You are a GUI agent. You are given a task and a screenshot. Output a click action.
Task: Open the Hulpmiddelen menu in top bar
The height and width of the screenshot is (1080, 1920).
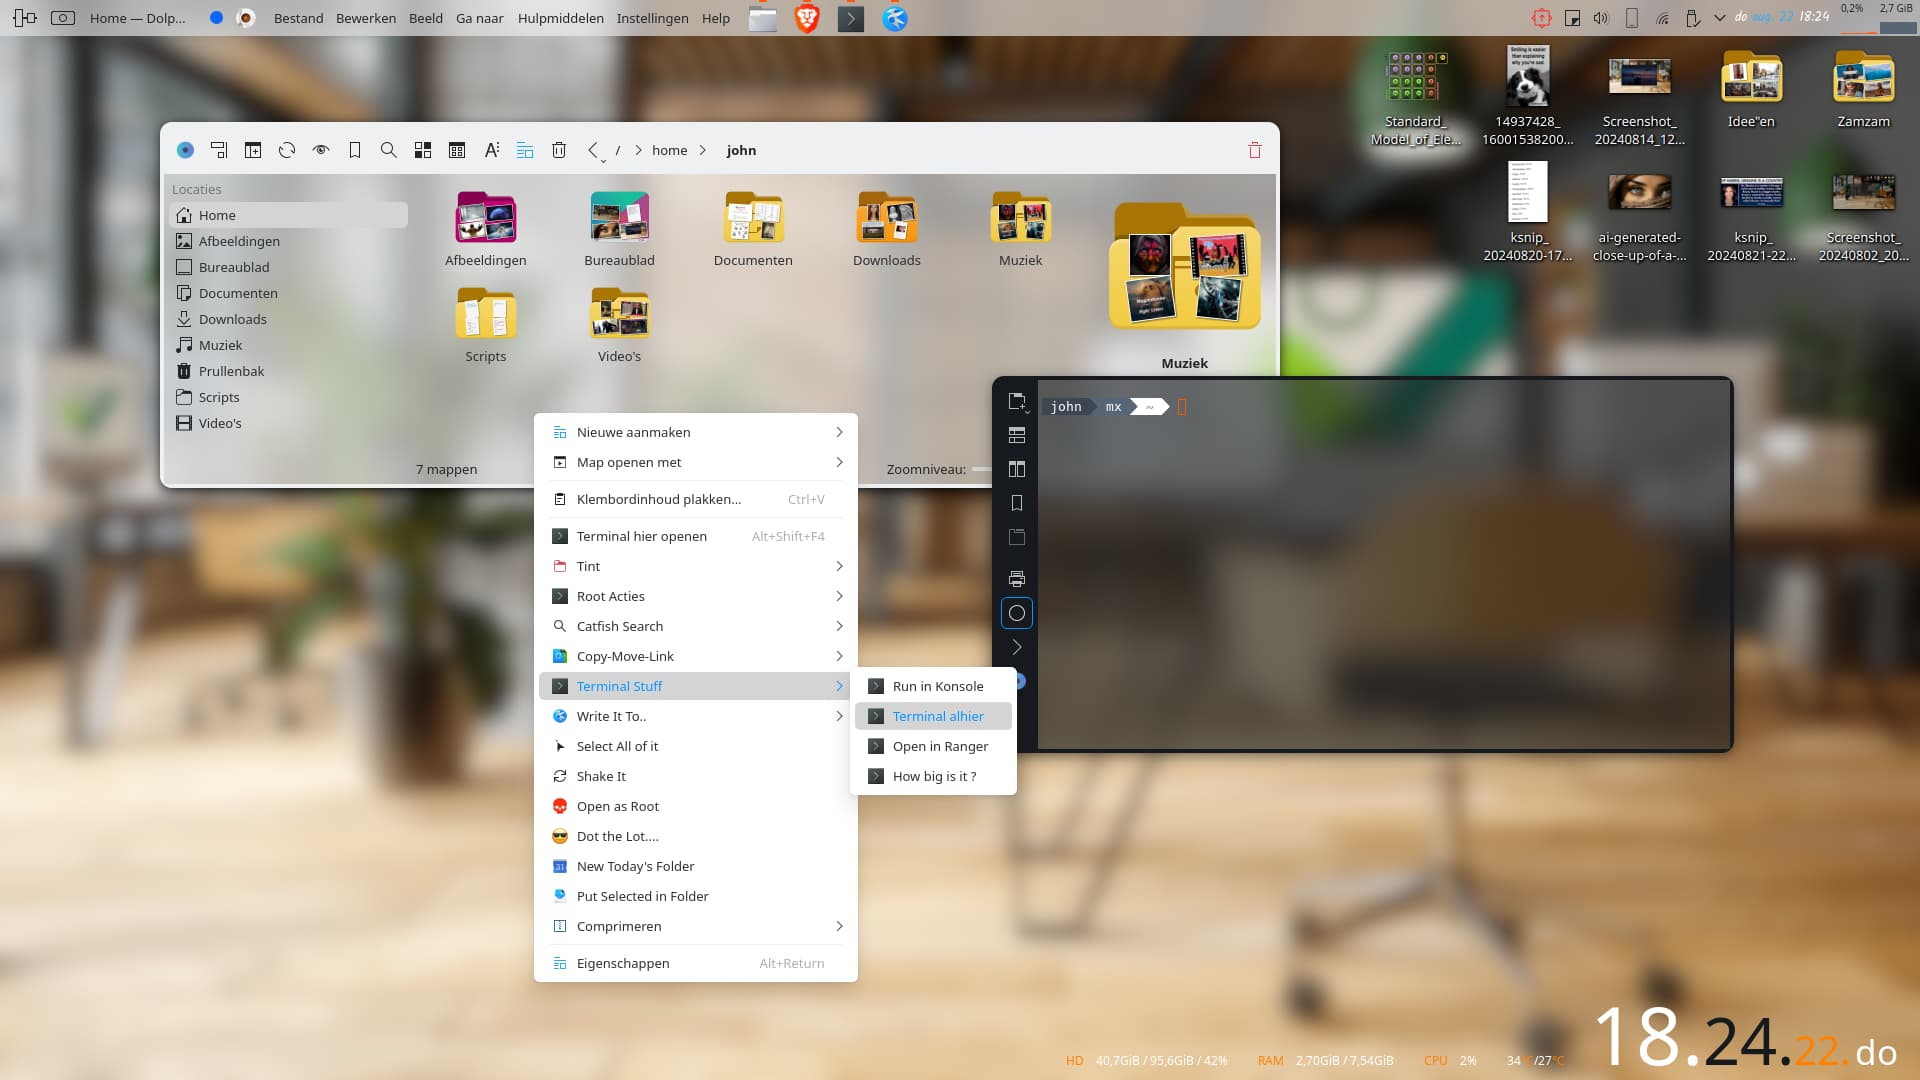coord(560,18)
